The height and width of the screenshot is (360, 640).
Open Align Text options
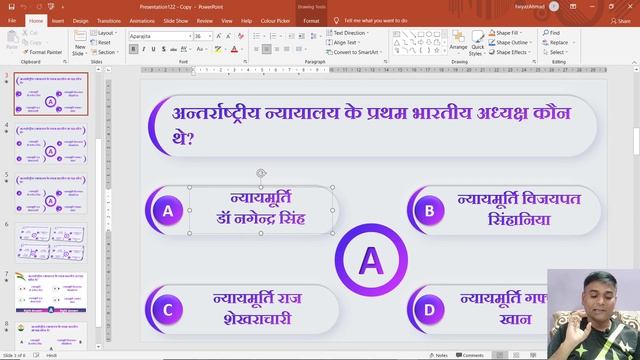tap(344, 42)
